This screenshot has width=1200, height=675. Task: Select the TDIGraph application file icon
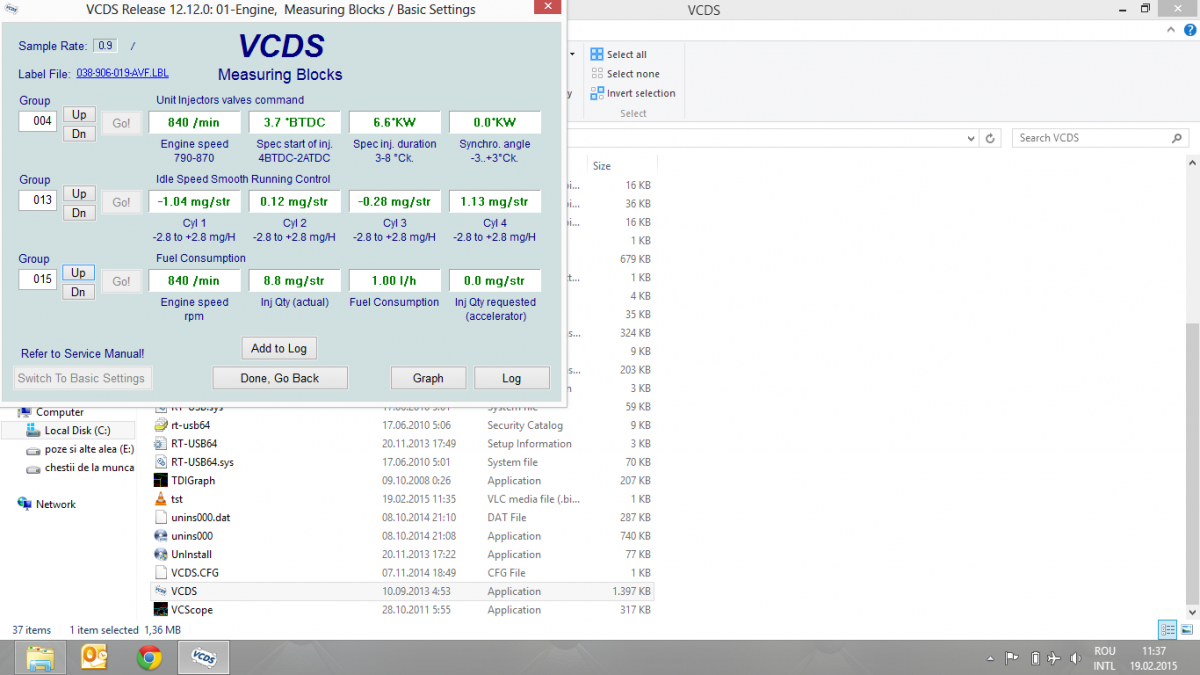click(x=162, y=480)
